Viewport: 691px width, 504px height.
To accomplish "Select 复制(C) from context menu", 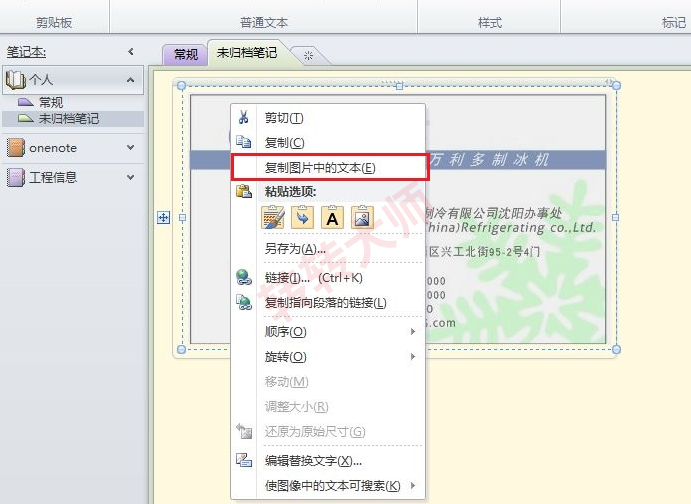I will [x=328, y=142].
